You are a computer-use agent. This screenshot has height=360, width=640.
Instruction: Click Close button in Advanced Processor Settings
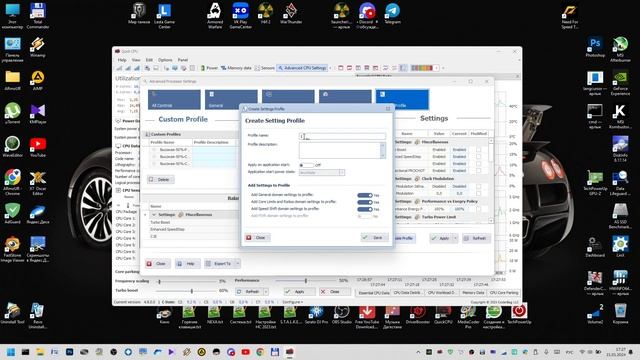click(x=157, y=264)
